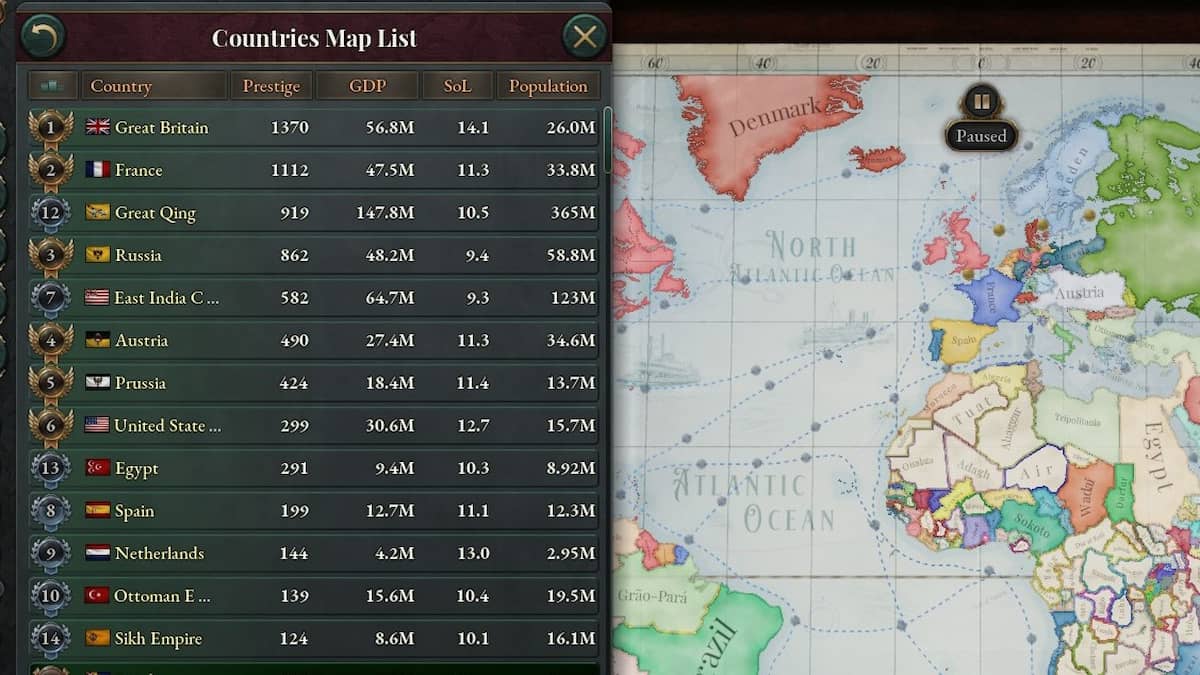Click Great Britain's rank 1 badge

[51, 127]
